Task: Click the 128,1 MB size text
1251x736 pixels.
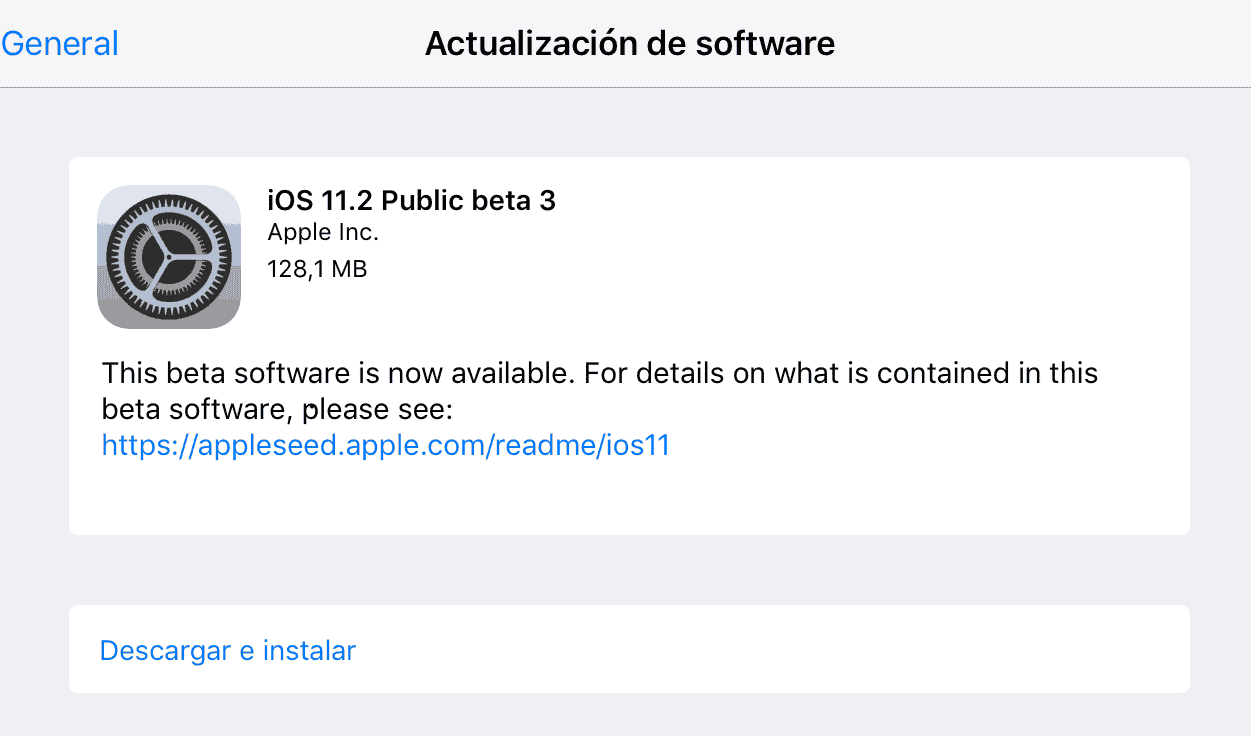Action: coord(316,268)
